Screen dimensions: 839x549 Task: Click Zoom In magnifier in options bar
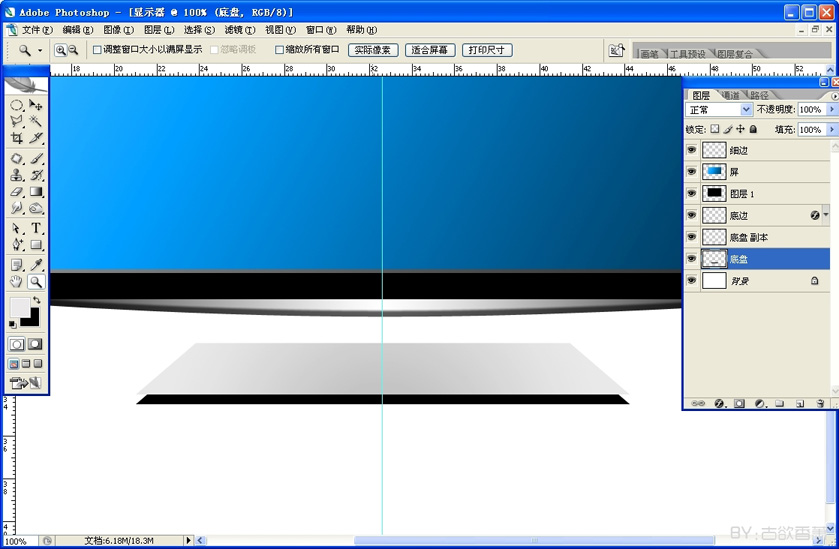coord(60,50)
